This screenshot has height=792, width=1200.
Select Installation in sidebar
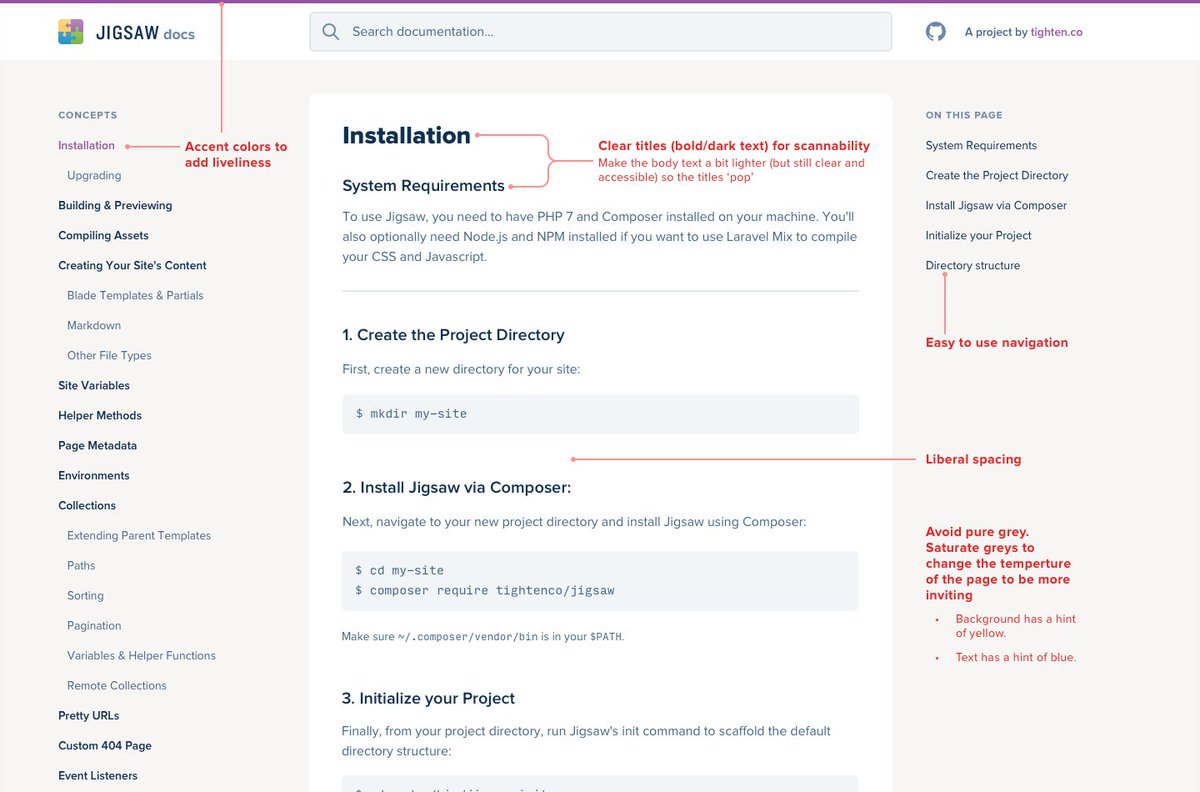point(86,145)
